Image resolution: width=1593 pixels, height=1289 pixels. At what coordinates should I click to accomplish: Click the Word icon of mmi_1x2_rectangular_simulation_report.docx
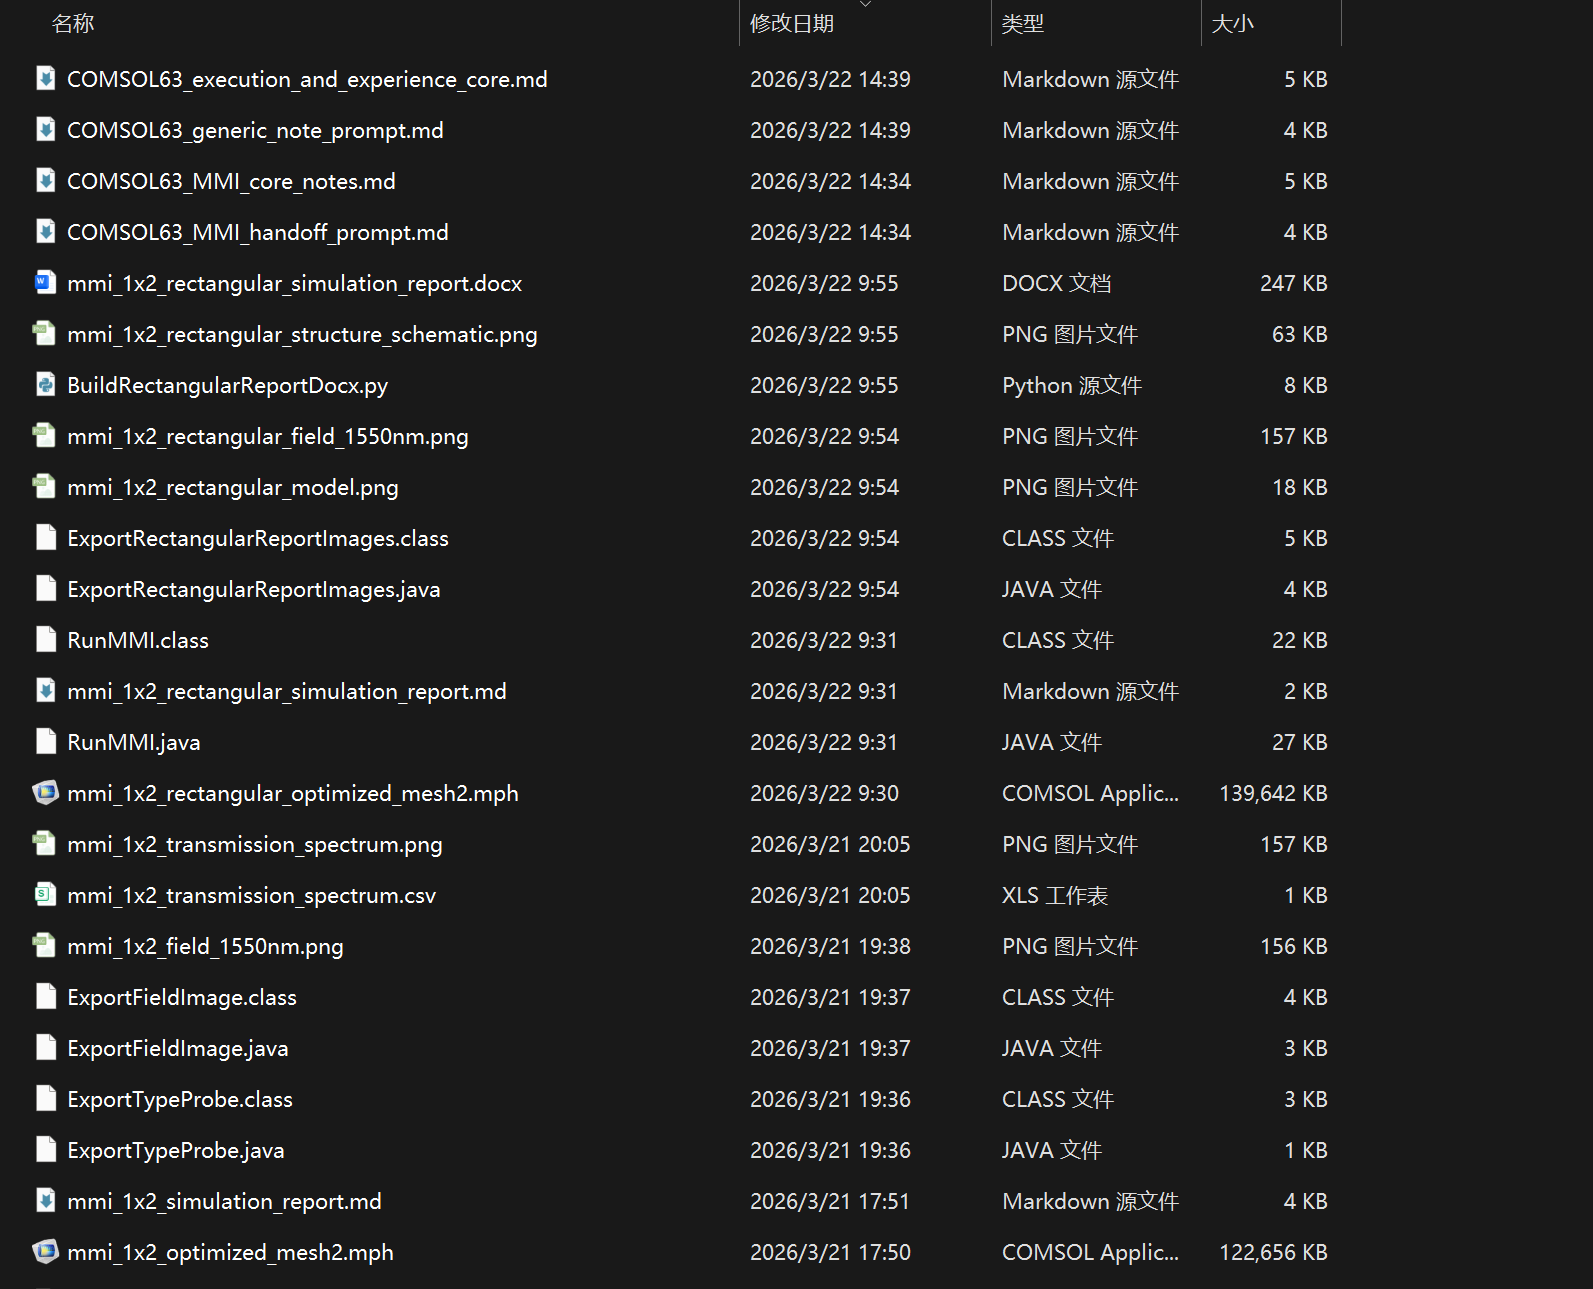pos(45,282)
